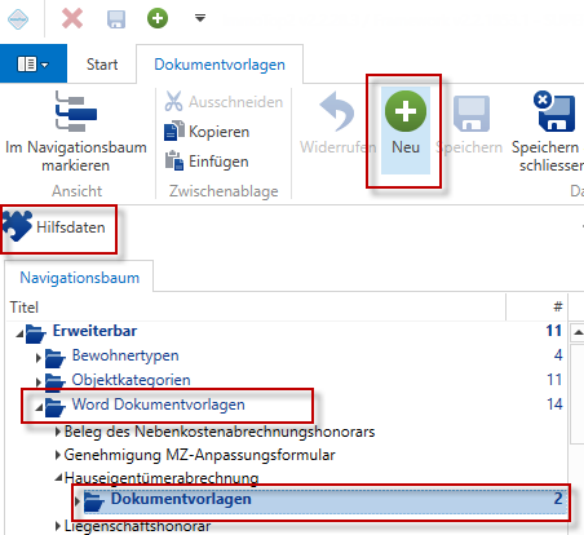Image resolution: width=584 pixels, height=535 pixels.
Task: Click the scrollbar up arrow in tree
Action: click(578, 332)
